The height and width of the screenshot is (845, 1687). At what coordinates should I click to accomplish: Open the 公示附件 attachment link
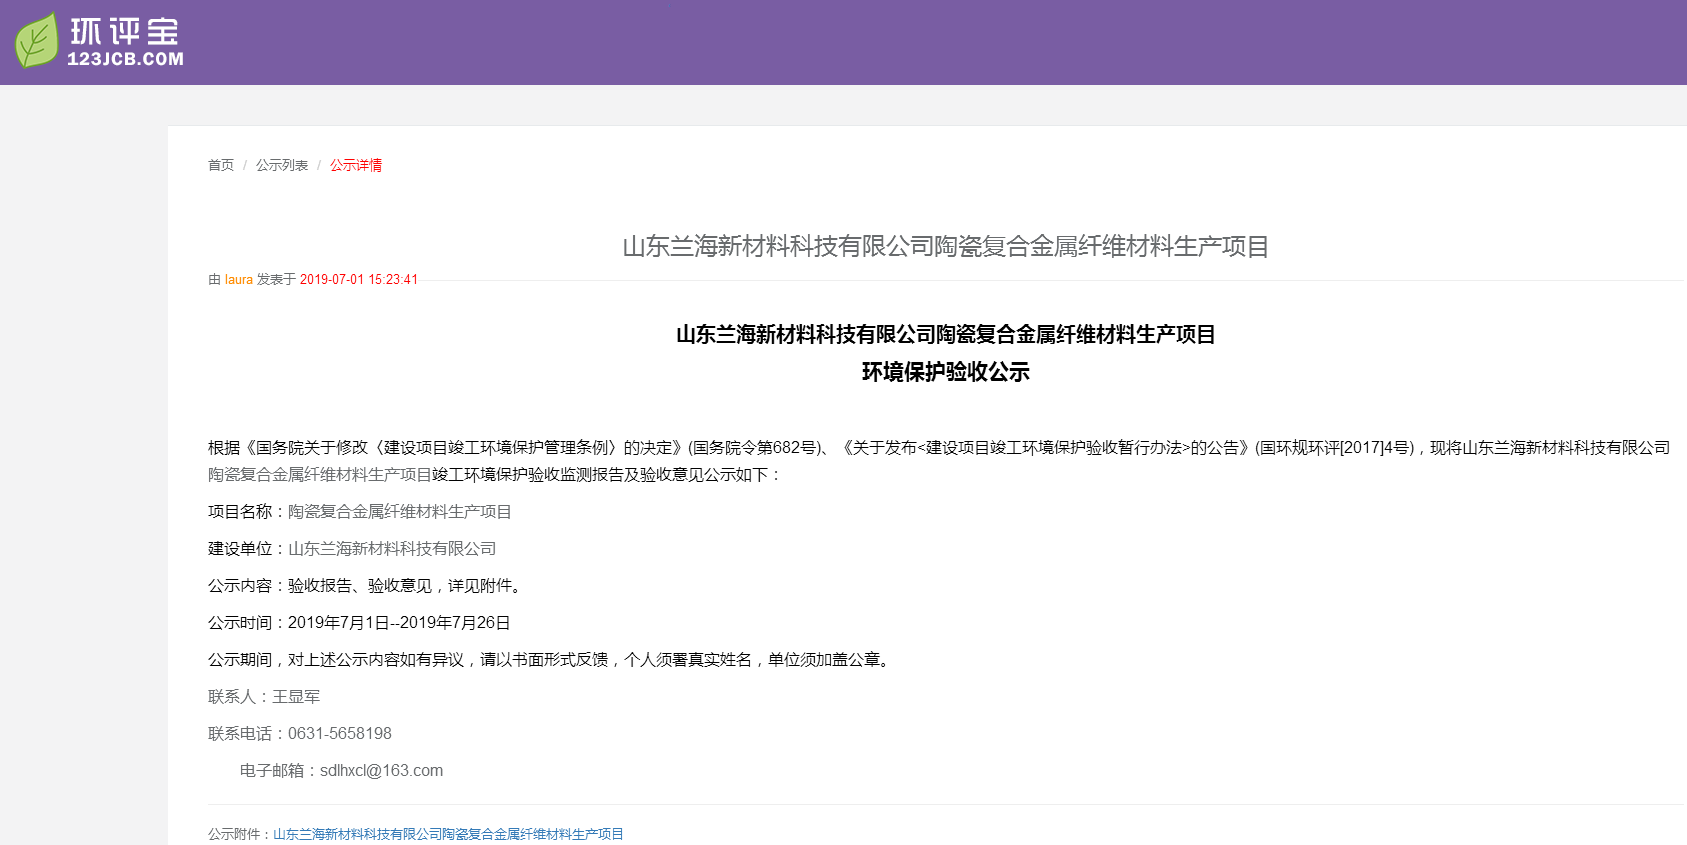tap(448, 834)
